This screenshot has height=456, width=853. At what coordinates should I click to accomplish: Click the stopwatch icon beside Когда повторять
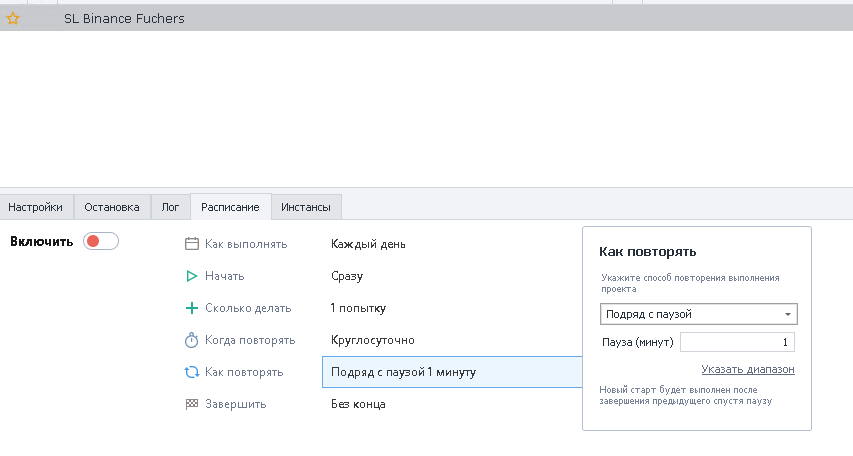click(192, 340)
